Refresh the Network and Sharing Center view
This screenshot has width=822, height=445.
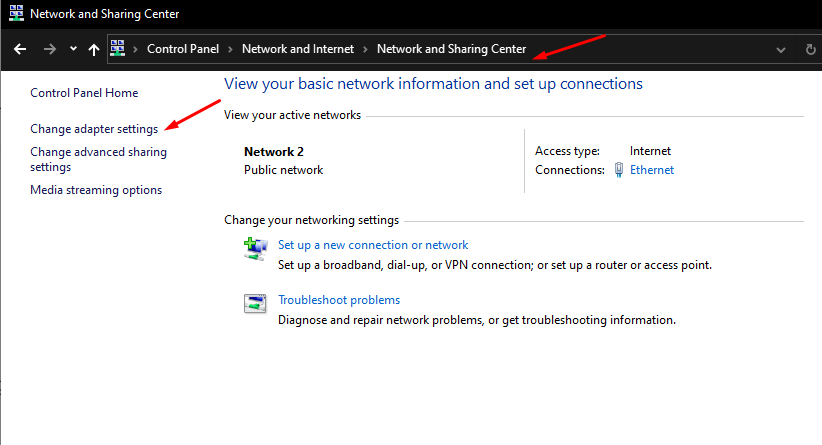tap(810, 49)
